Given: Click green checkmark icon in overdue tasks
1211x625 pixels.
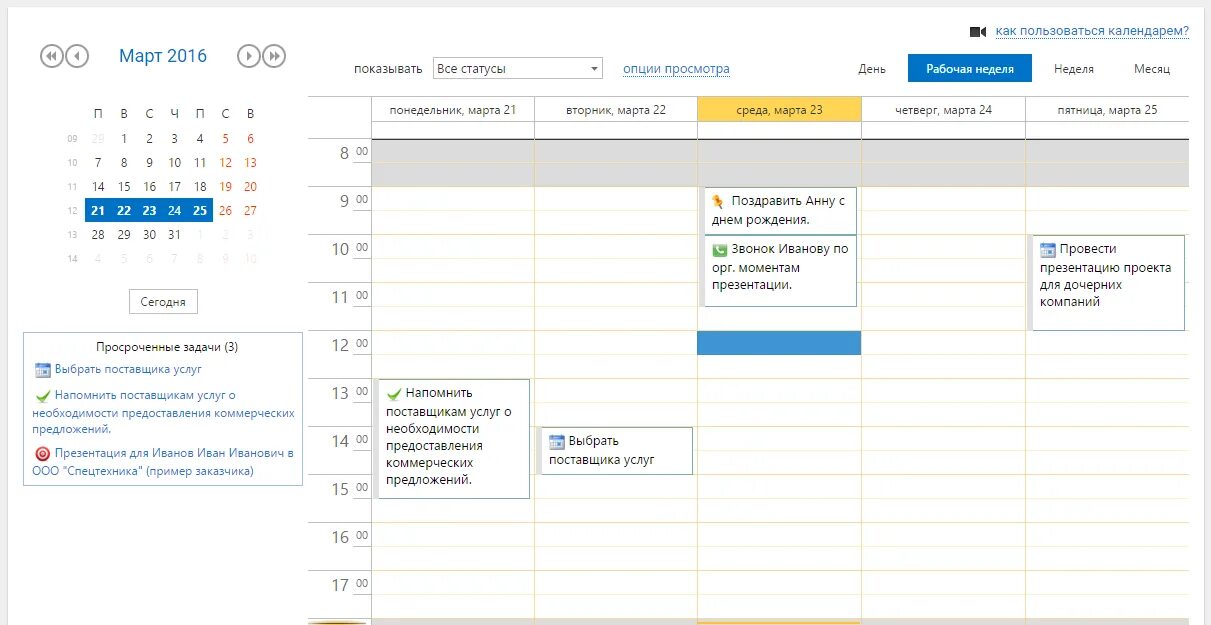Looking at the screenshot, I should (43, 396).
